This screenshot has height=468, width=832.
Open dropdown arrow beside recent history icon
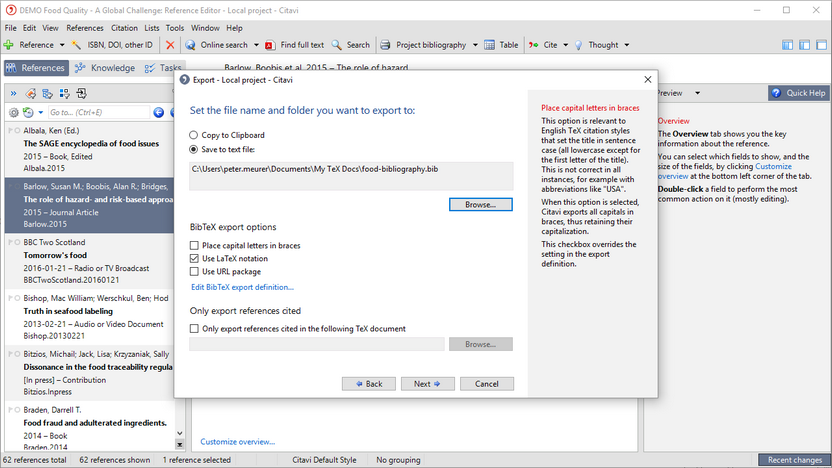[x=40, y=112]
